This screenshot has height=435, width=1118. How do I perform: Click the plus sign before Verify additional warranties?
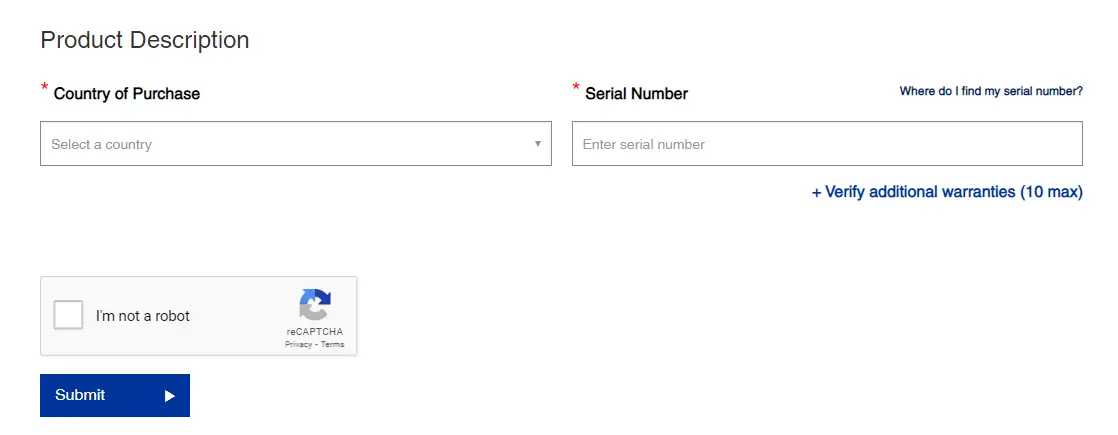[x=816, y=192]
